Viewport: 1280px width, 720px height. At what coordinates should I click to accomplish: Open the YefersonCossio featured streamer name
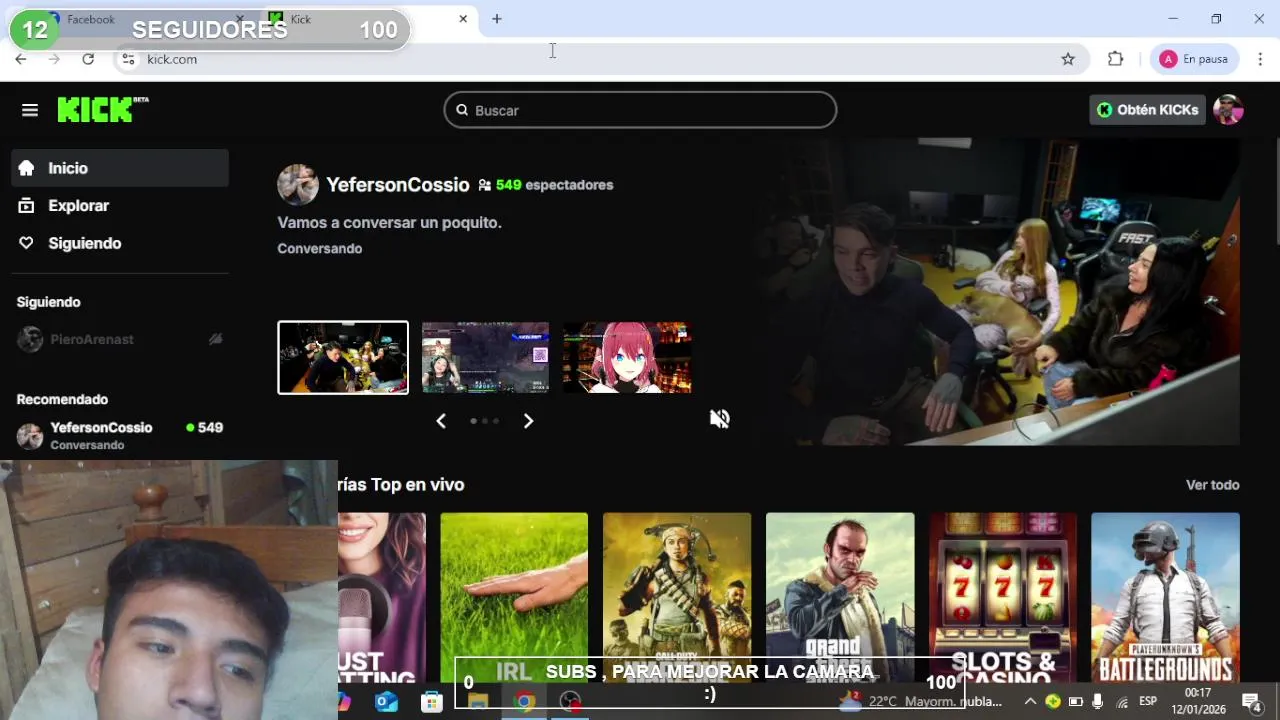tap(397, 185)
